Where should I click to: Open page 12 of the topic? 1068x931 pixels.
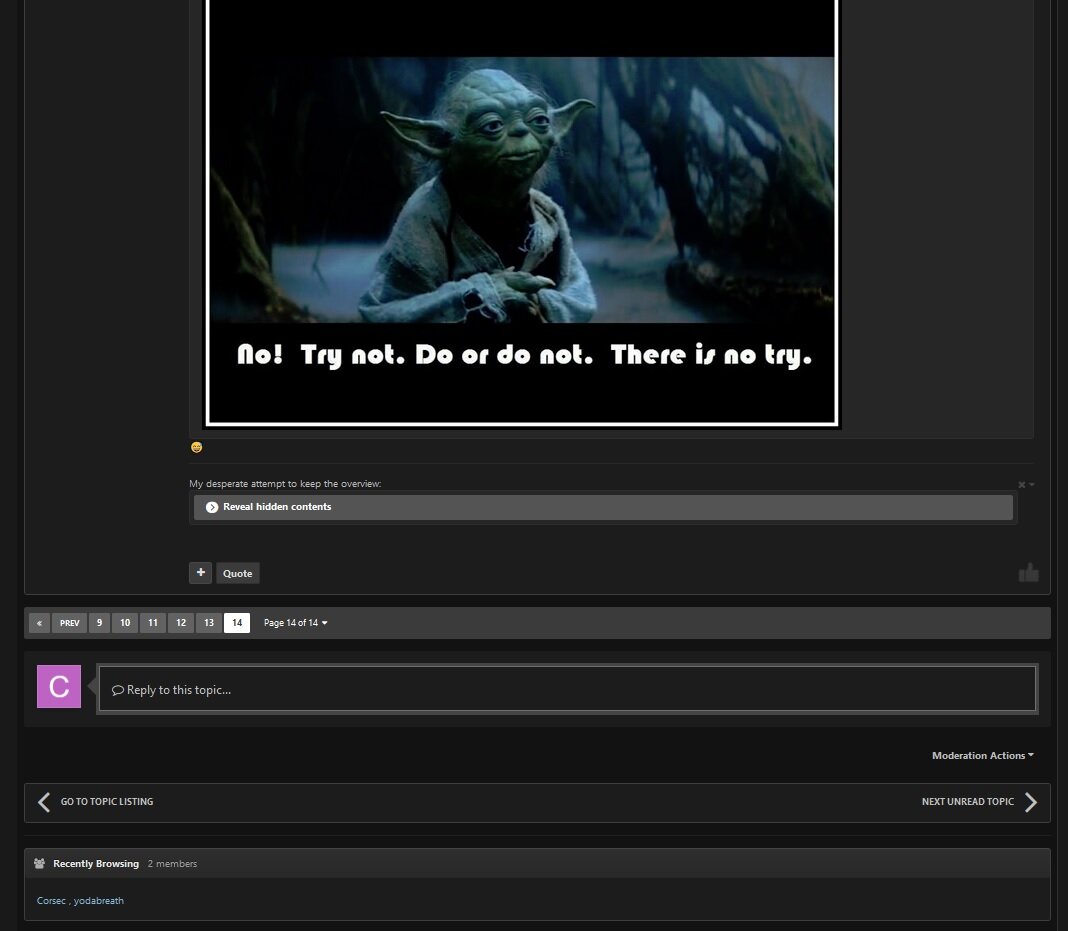[181, 622]
